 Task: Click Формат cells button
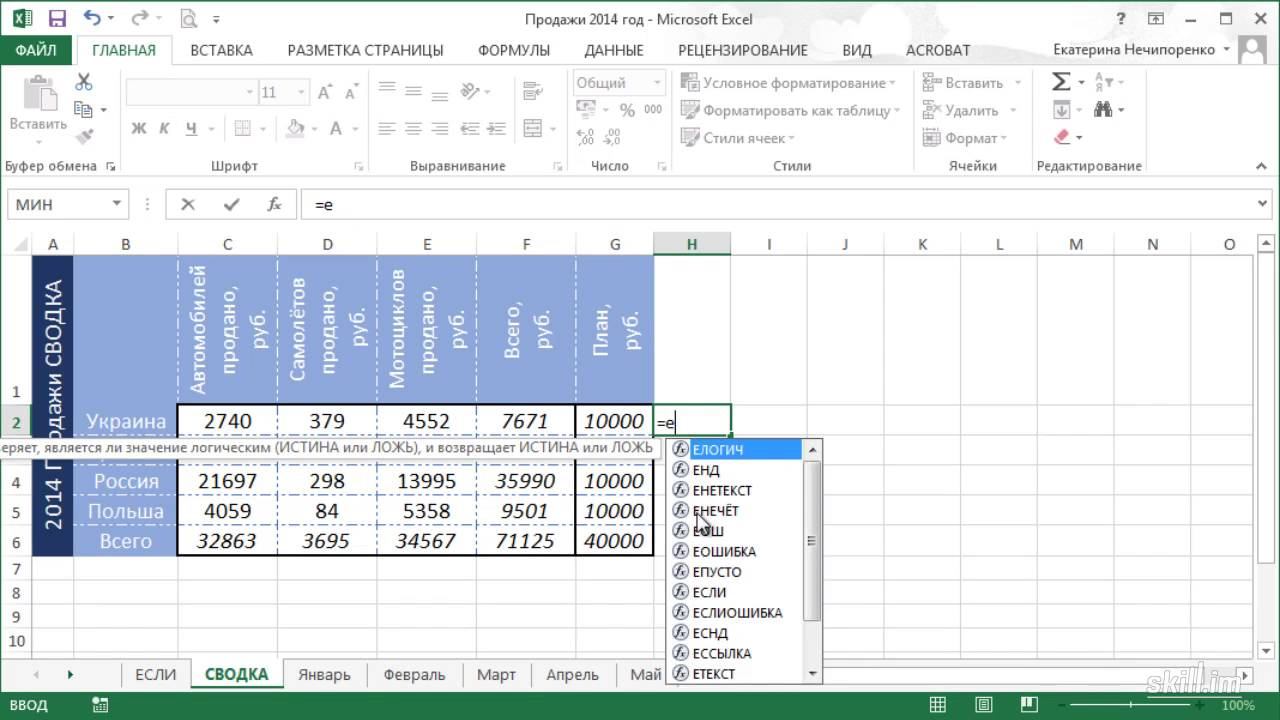click(964, 137)
